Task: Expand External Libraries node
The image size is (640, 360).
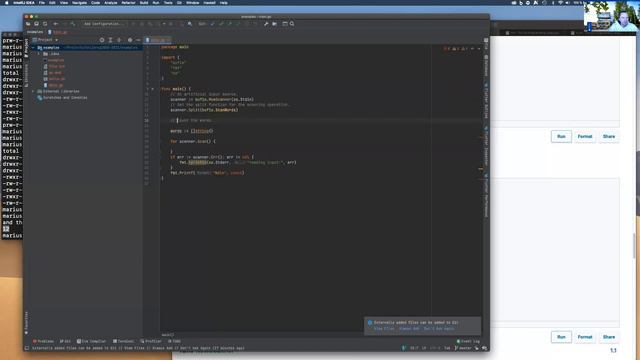Action: [x=33, y=91]
